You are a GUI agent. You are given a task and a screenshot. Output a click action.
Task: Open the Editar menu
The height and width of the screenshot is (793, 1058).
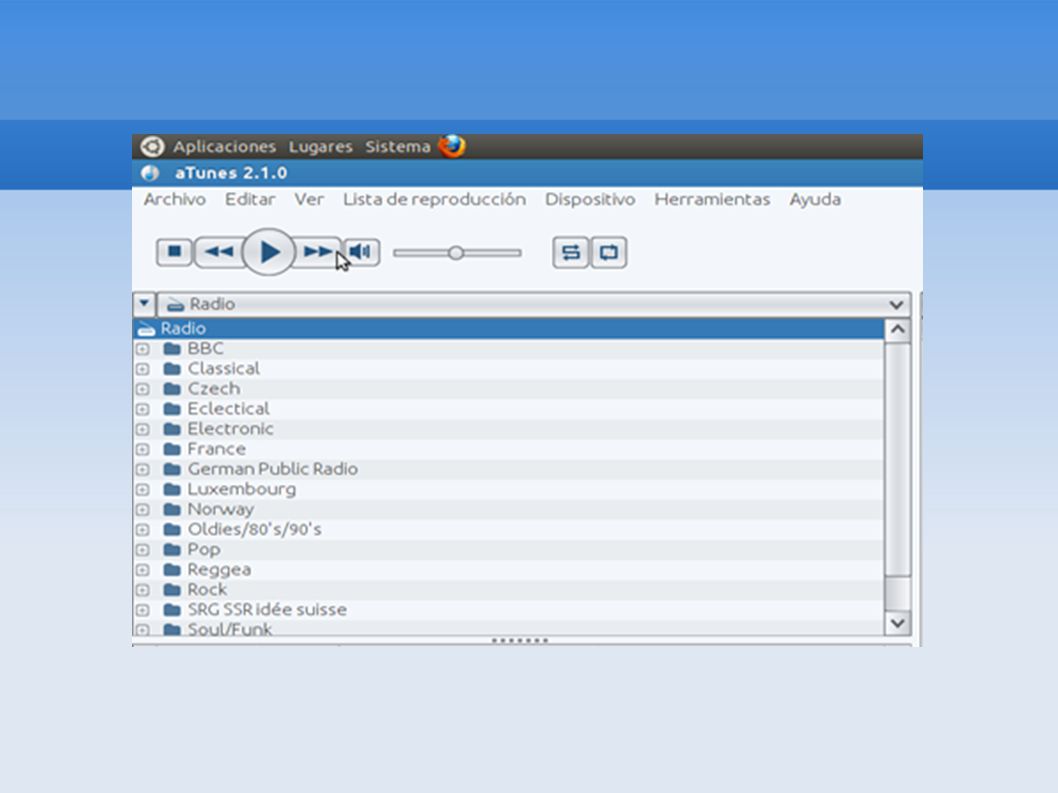[250, 200]
